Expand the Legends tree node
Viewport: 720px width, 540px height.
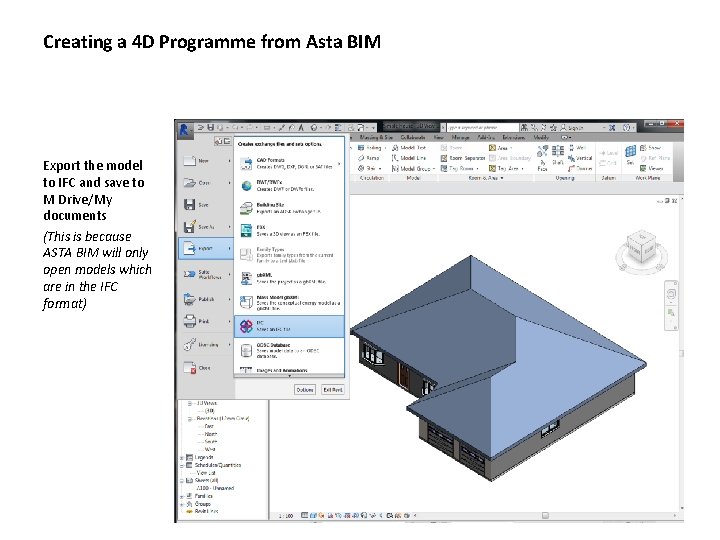point(181,457)
